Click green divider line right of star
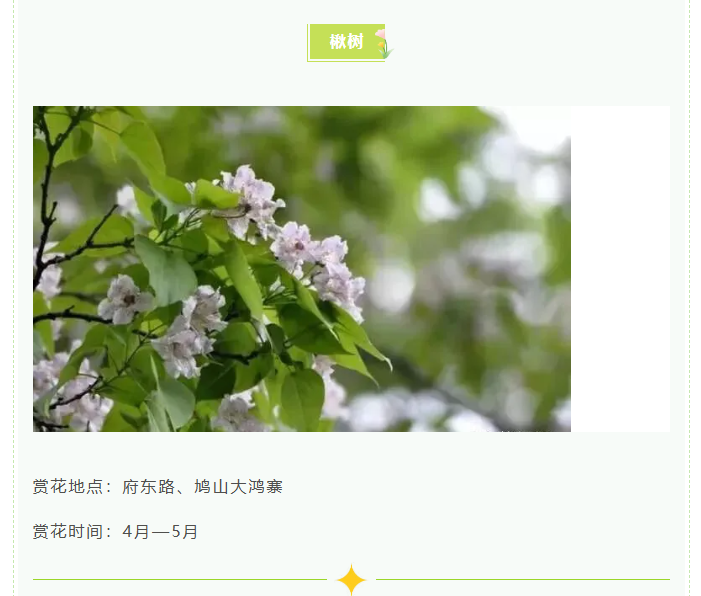The height and width of the screenshot is (596, 701). click(523, 579)
